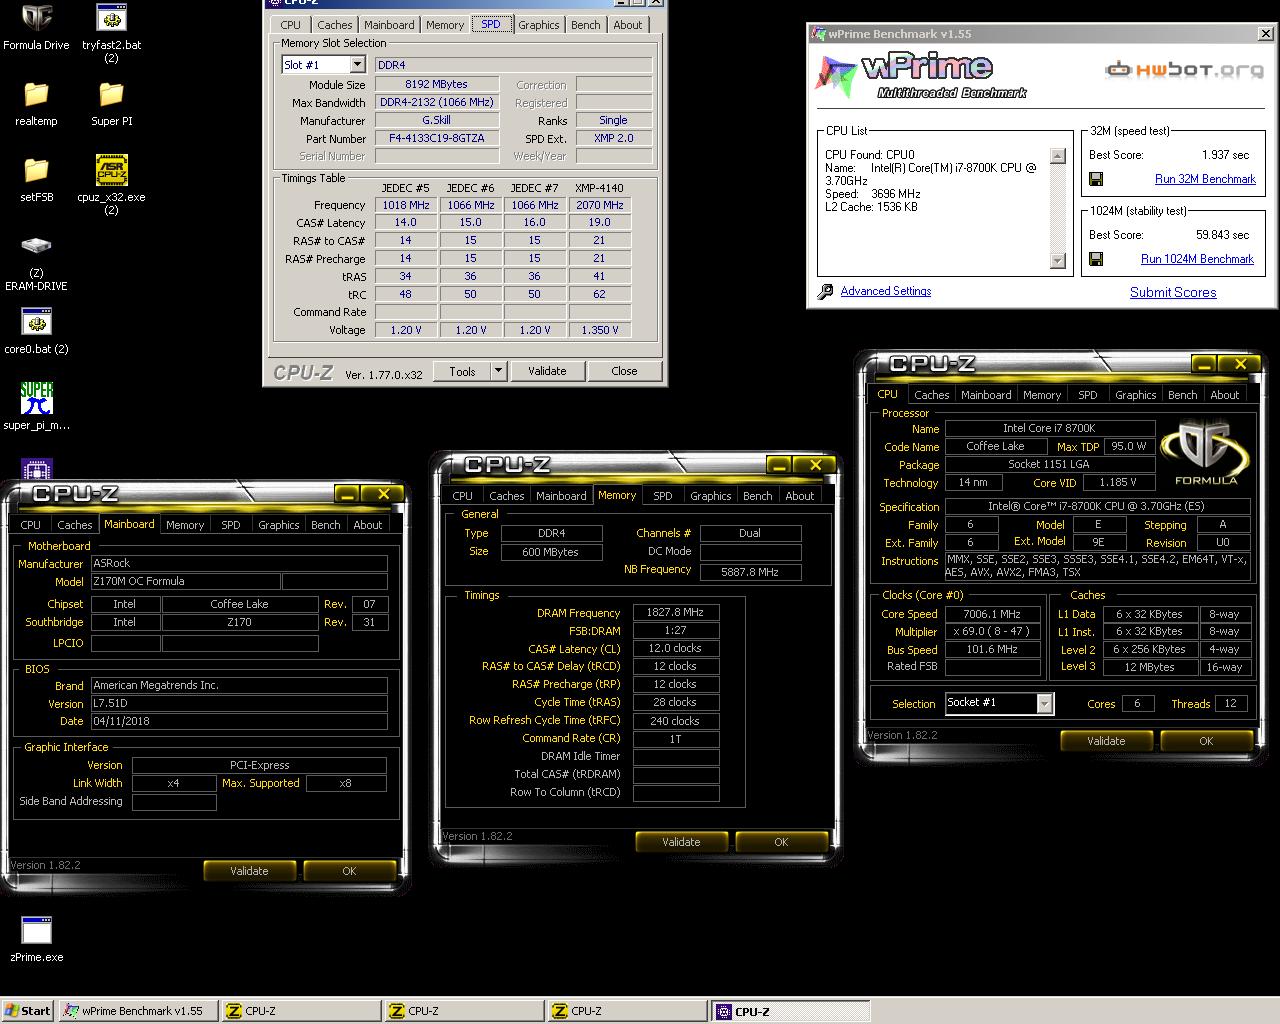Viewport: 1280px width, 1024px height.
Task: Click OK in the Mainboard CPU-Z window
Action: tap(349, 871)
